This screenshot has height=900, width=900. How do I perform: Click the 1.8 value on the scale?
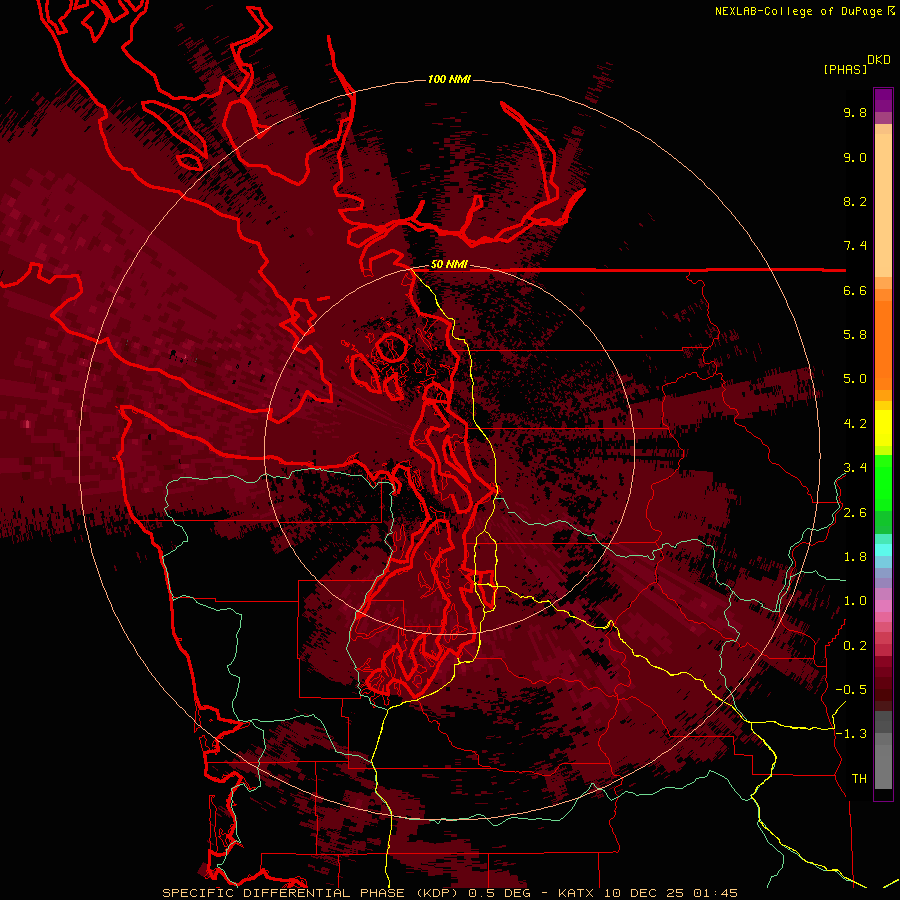[855, 557]
